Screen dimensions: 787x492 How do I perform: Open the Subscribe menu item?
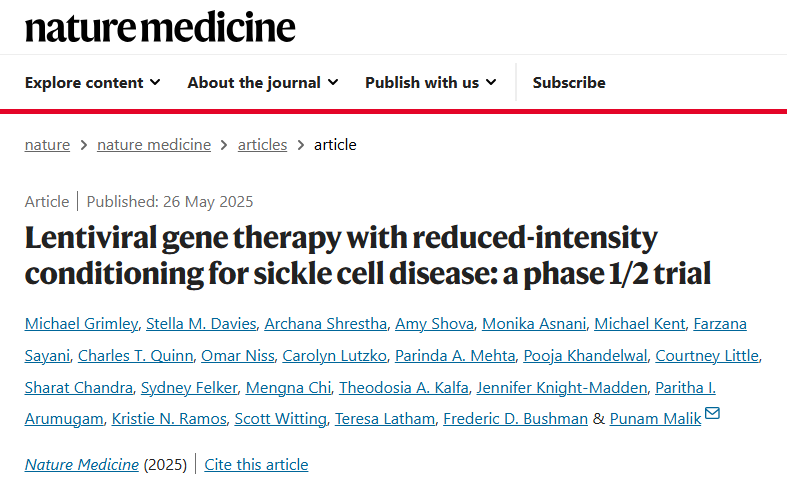click(569, 82)
